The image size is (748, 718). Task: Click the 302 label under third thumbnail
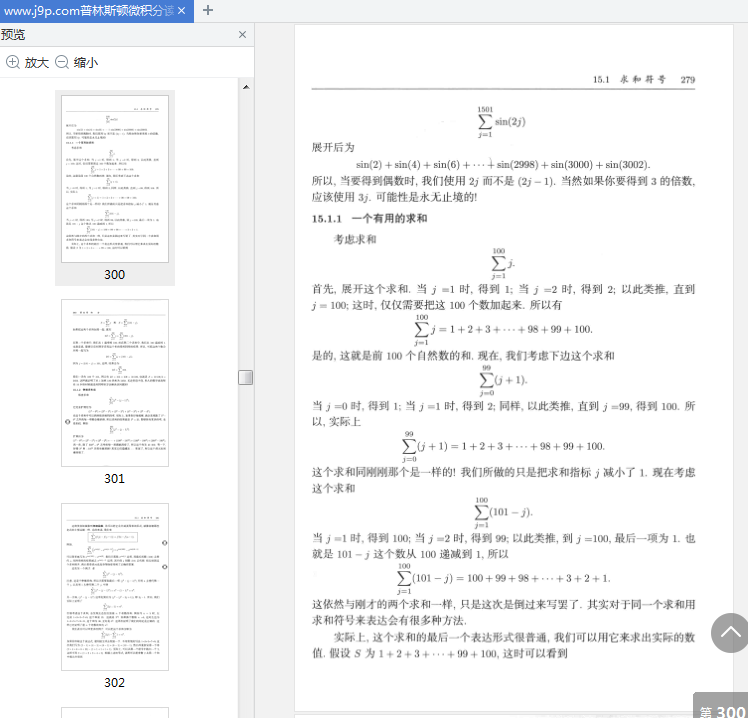(x=114, y=683)
